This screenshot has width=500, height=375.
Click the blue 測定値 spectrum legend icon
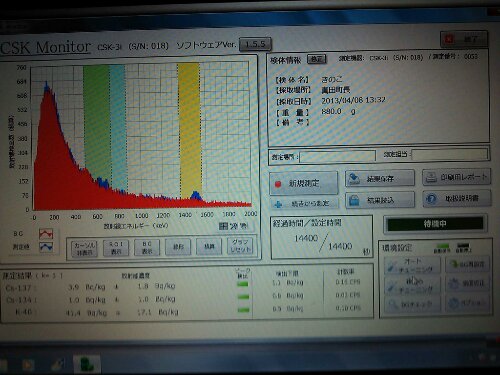(x=46, y=247)
